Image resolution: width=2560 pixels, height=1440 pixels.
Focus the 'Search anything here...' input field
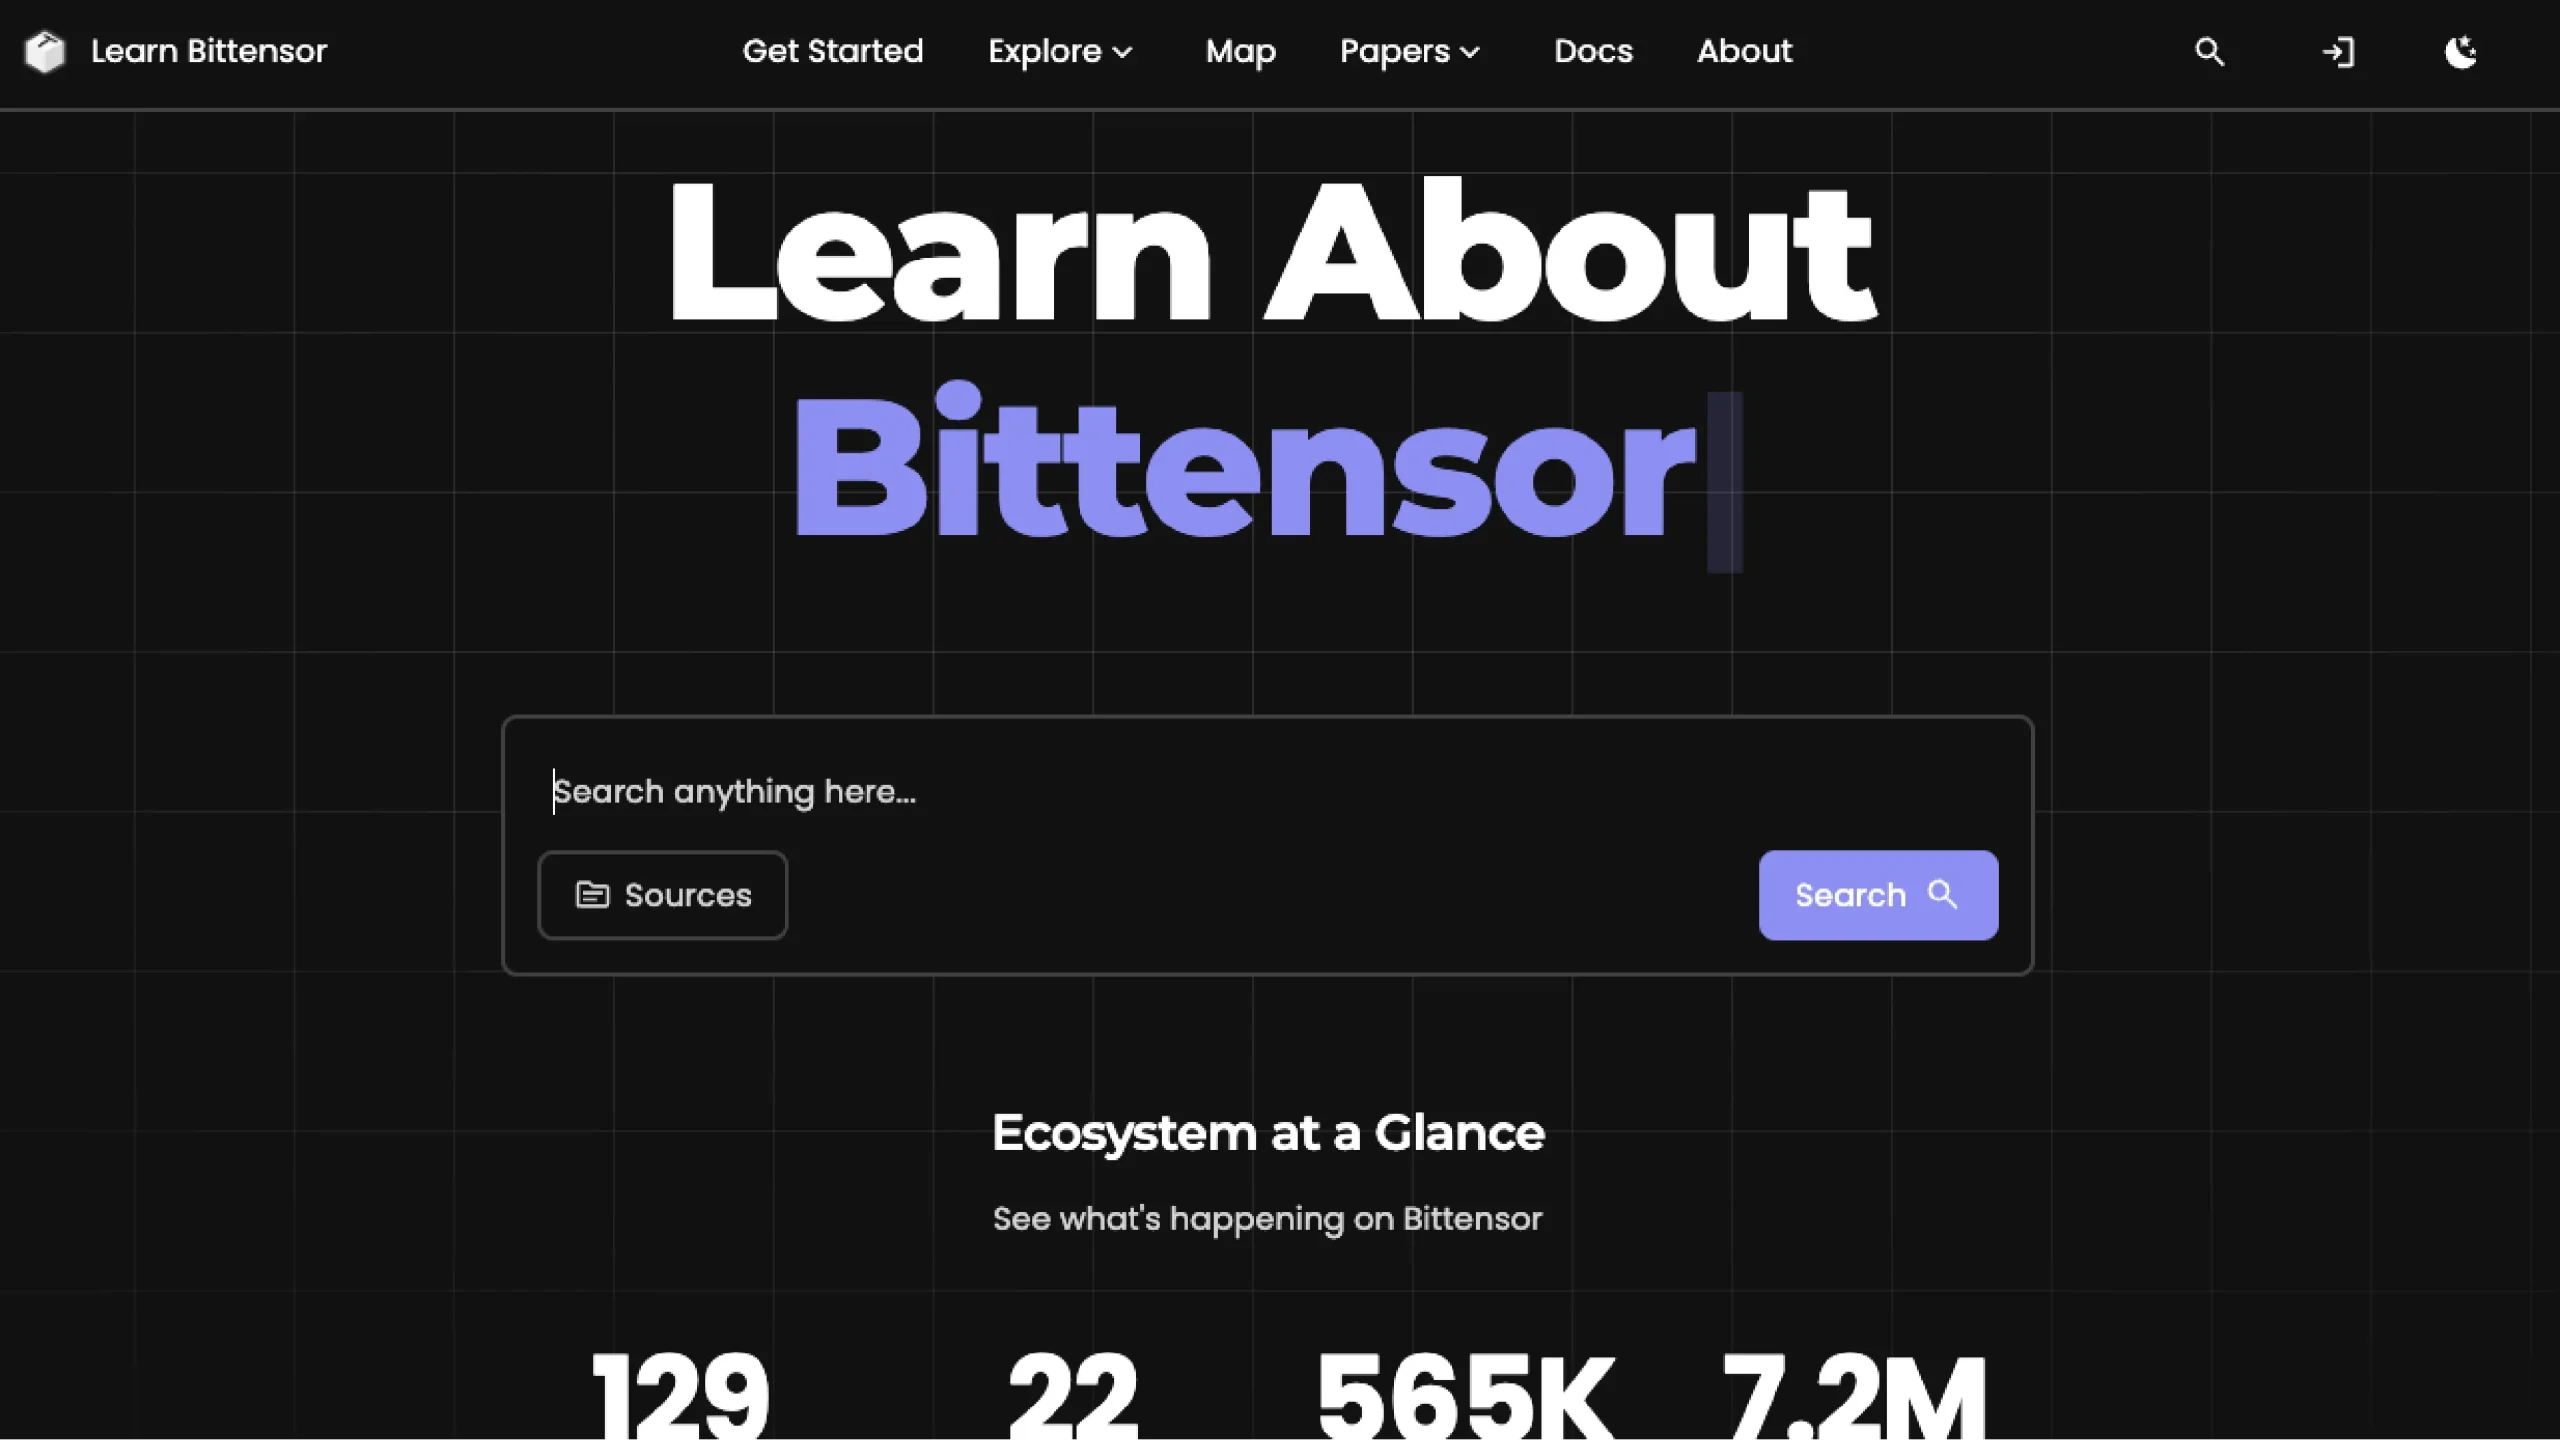pos(1267,792)
